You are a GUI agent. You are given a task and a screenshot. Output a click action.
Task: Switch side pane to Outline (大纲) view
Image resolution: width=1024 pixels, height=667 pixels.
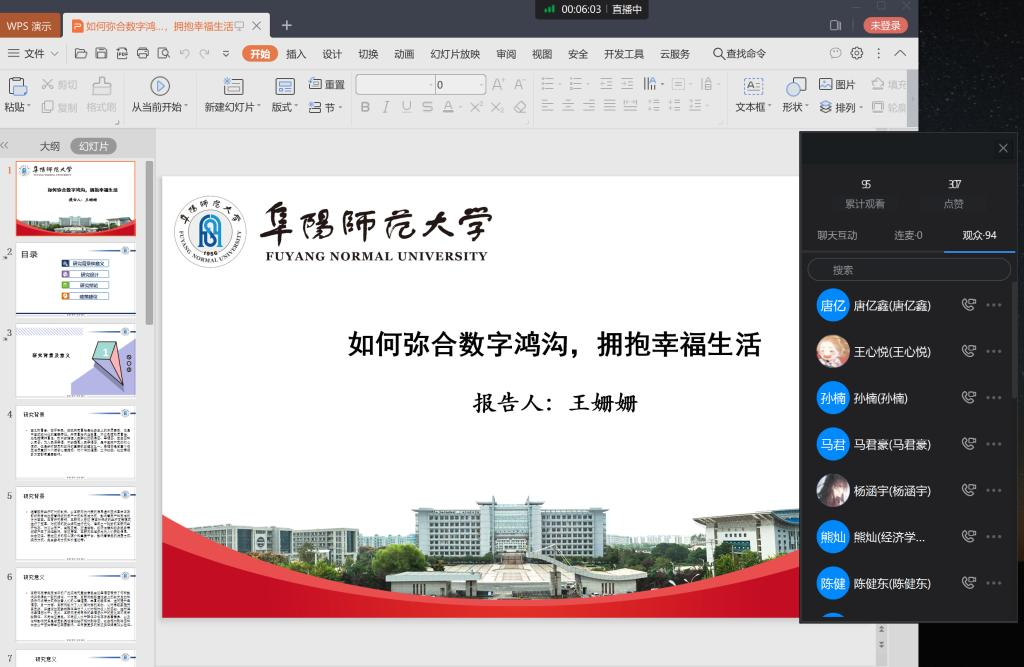click(x=50, y=146)
